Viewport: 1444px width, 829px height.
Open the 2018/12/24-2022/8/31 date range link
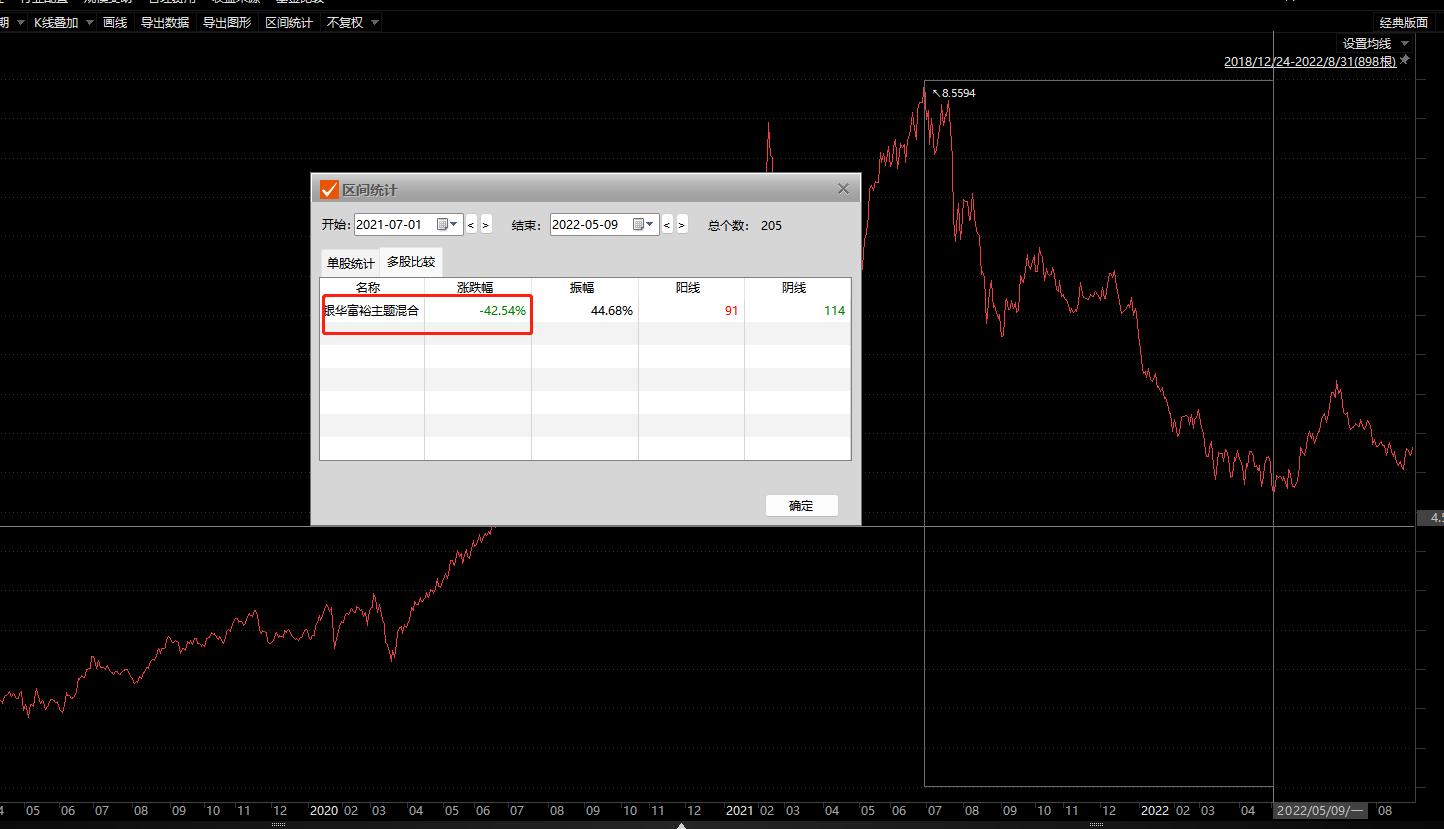[x=1309, y=62]
